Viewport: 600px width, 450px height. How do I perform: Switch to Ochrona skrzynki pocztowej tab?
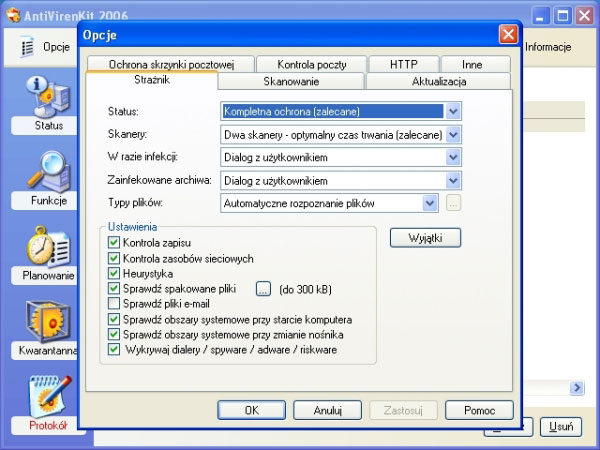(171, 64)
